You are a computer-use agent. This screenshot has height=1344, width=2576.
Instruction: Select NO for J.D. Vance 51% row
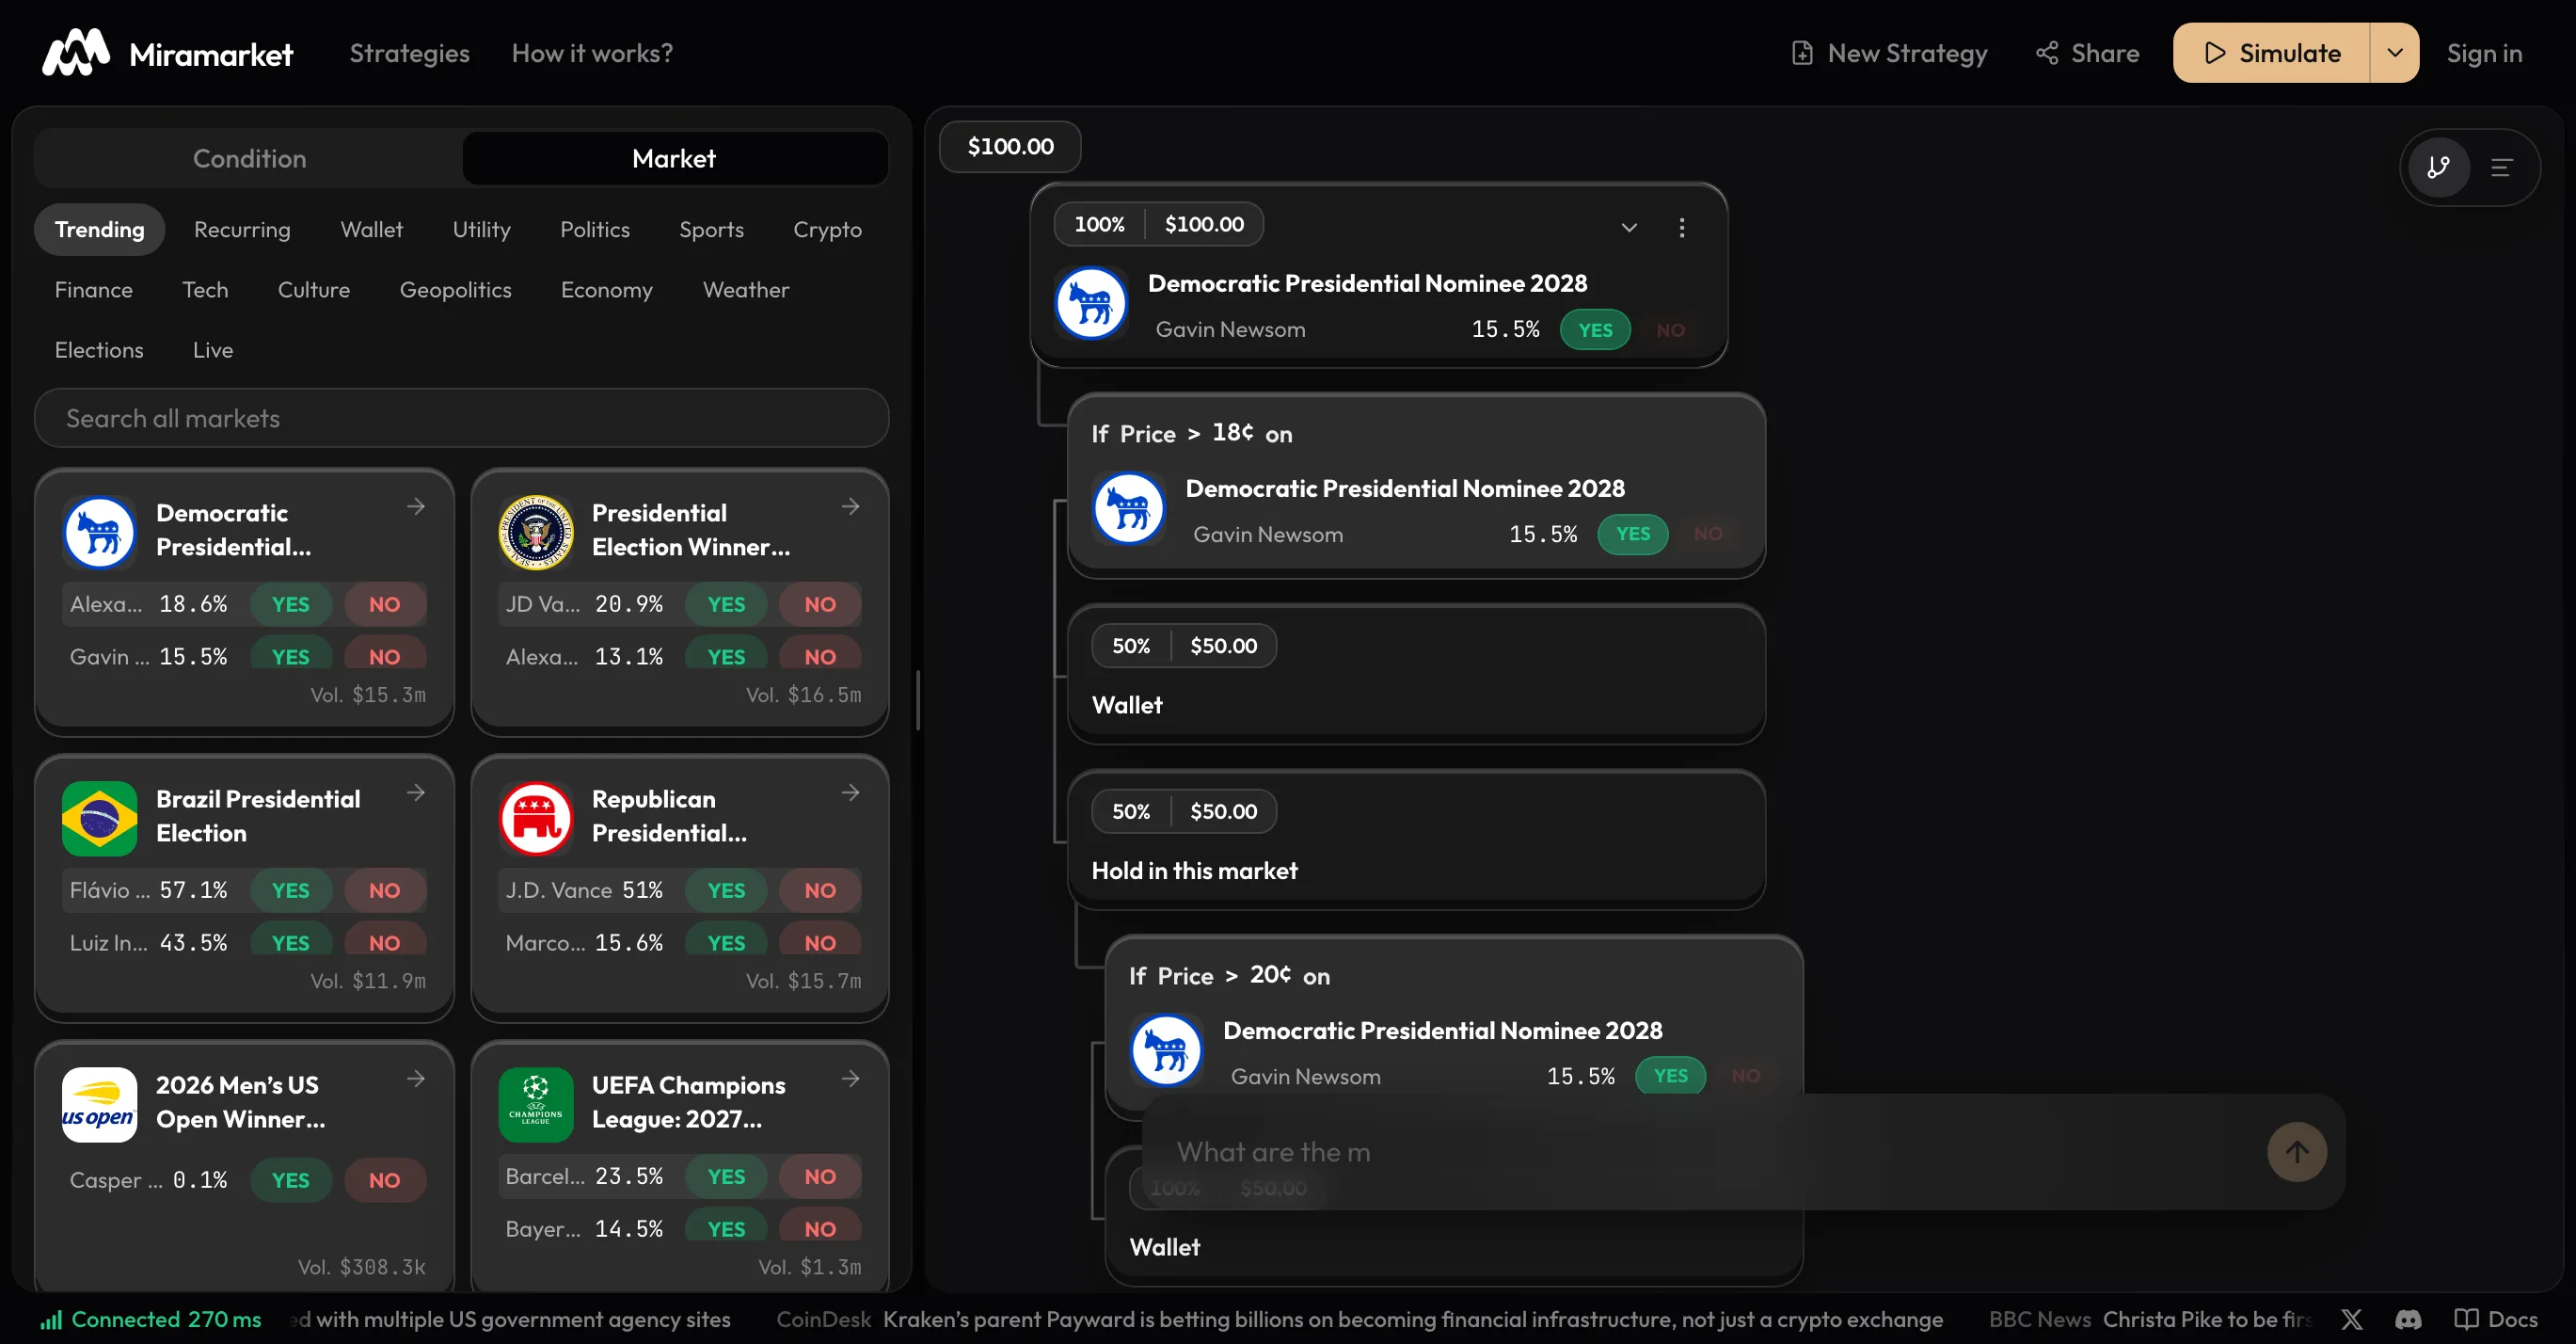(820, 890)
